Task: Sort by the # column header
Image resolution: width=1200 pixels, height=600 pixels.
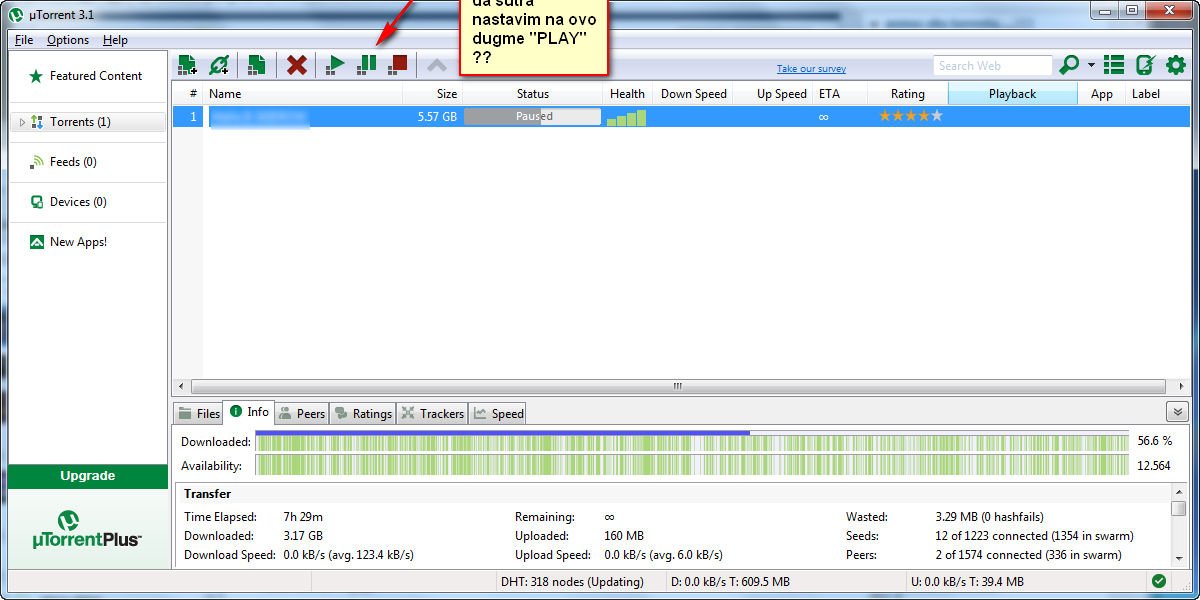Action: tap(188, 94)
